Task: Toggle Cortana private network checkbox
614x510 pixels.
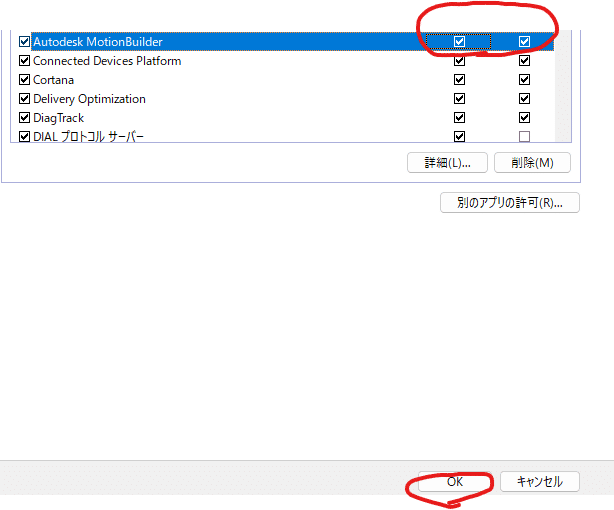Action: point(459,80)
